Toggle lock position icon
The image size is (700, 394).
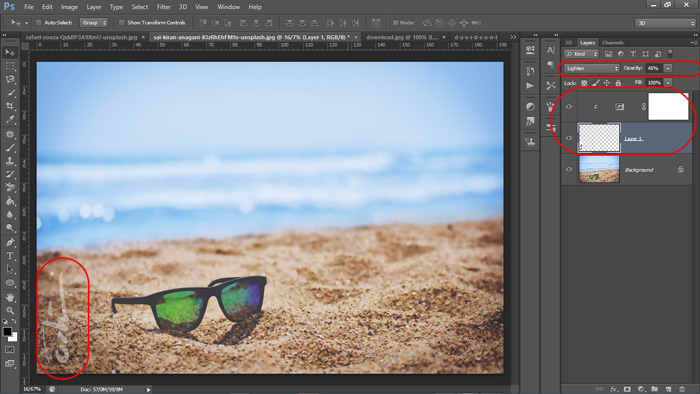pos(607,83)
